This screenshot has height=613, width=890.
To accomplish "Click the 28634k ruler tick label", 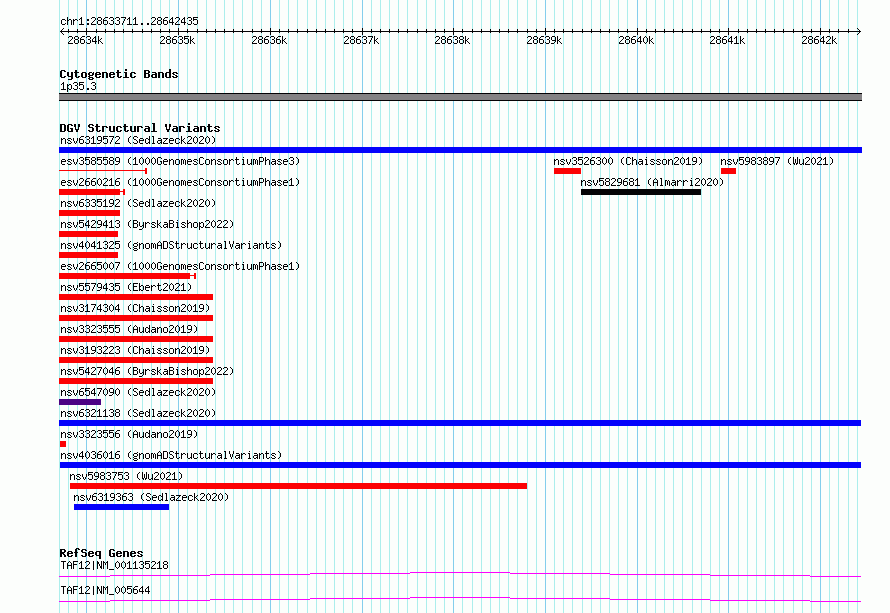I will (x=85, y=40).
